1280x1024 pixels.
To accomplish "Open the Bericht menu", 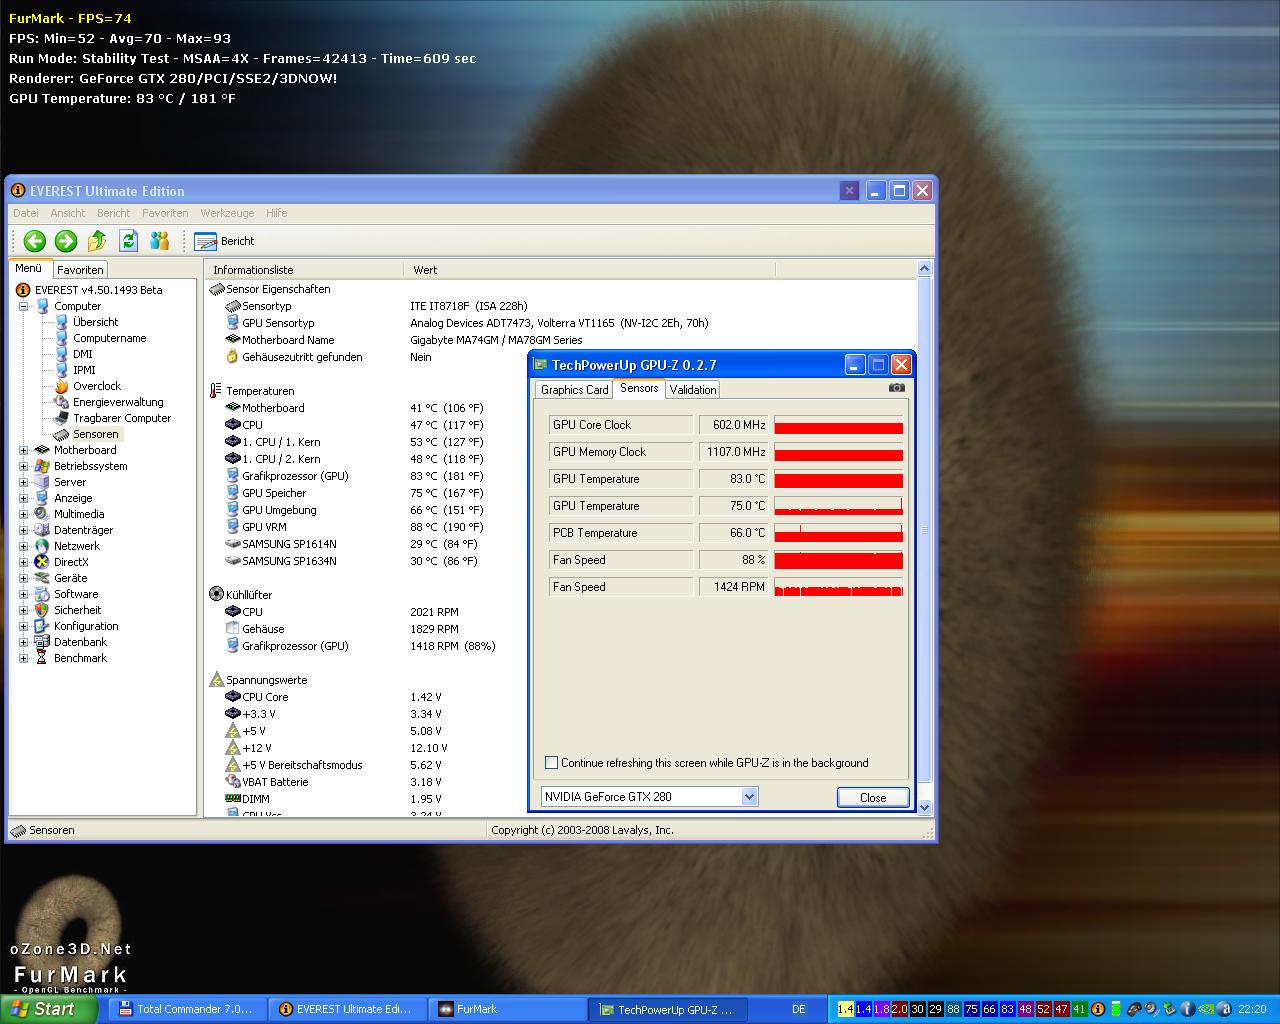I will (113, 213).
